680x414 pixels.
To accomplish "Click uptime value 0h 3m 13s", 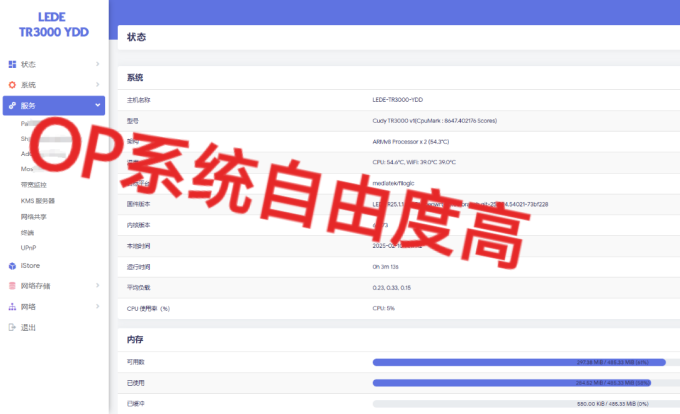I will [x=385, y=267].
